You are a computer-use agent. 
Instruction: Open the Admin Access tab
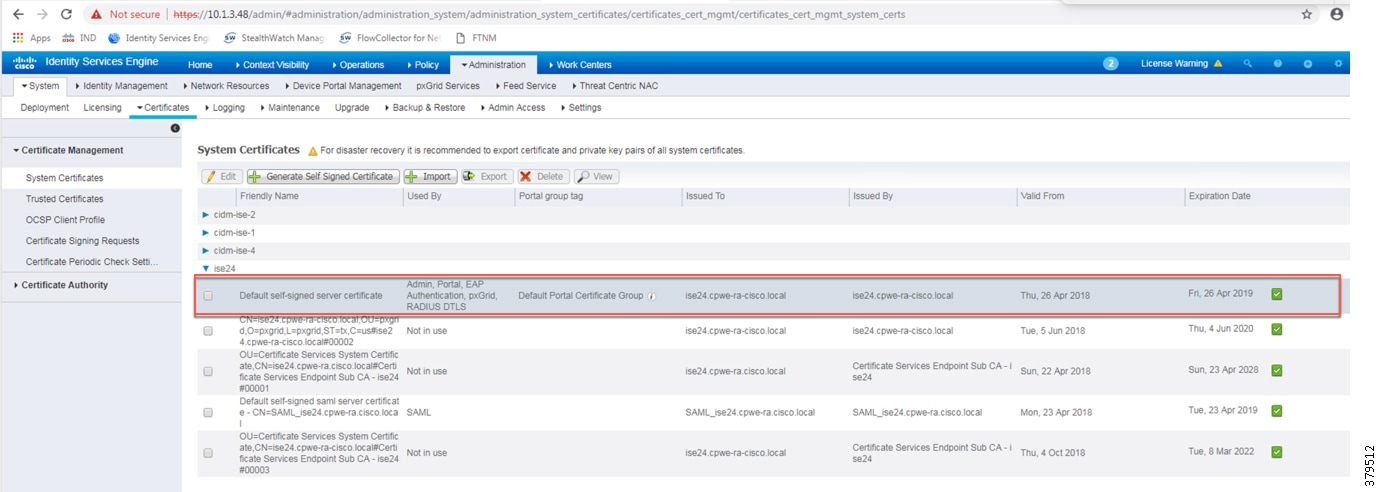click(512, 108)
